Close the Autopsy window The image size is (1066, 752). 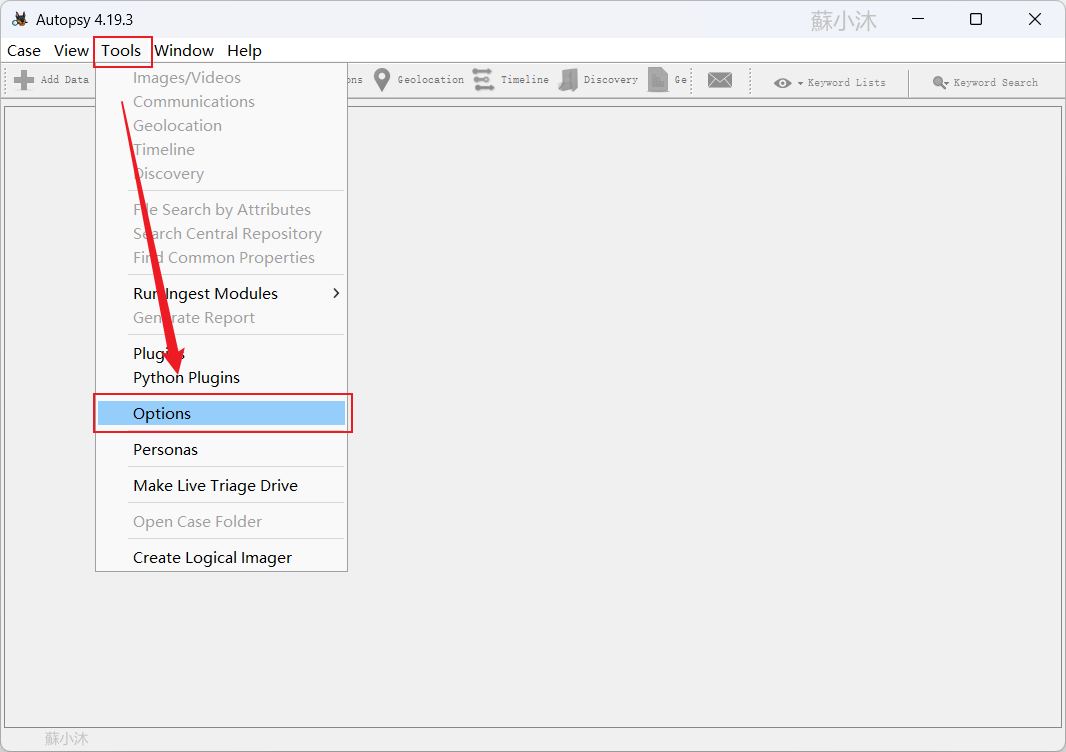pos(1035,19)
